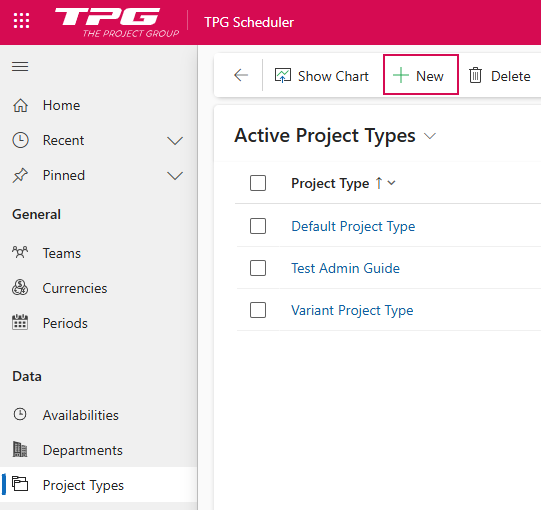Select the Test Admin Guide row checkbox

pos(258,268)
